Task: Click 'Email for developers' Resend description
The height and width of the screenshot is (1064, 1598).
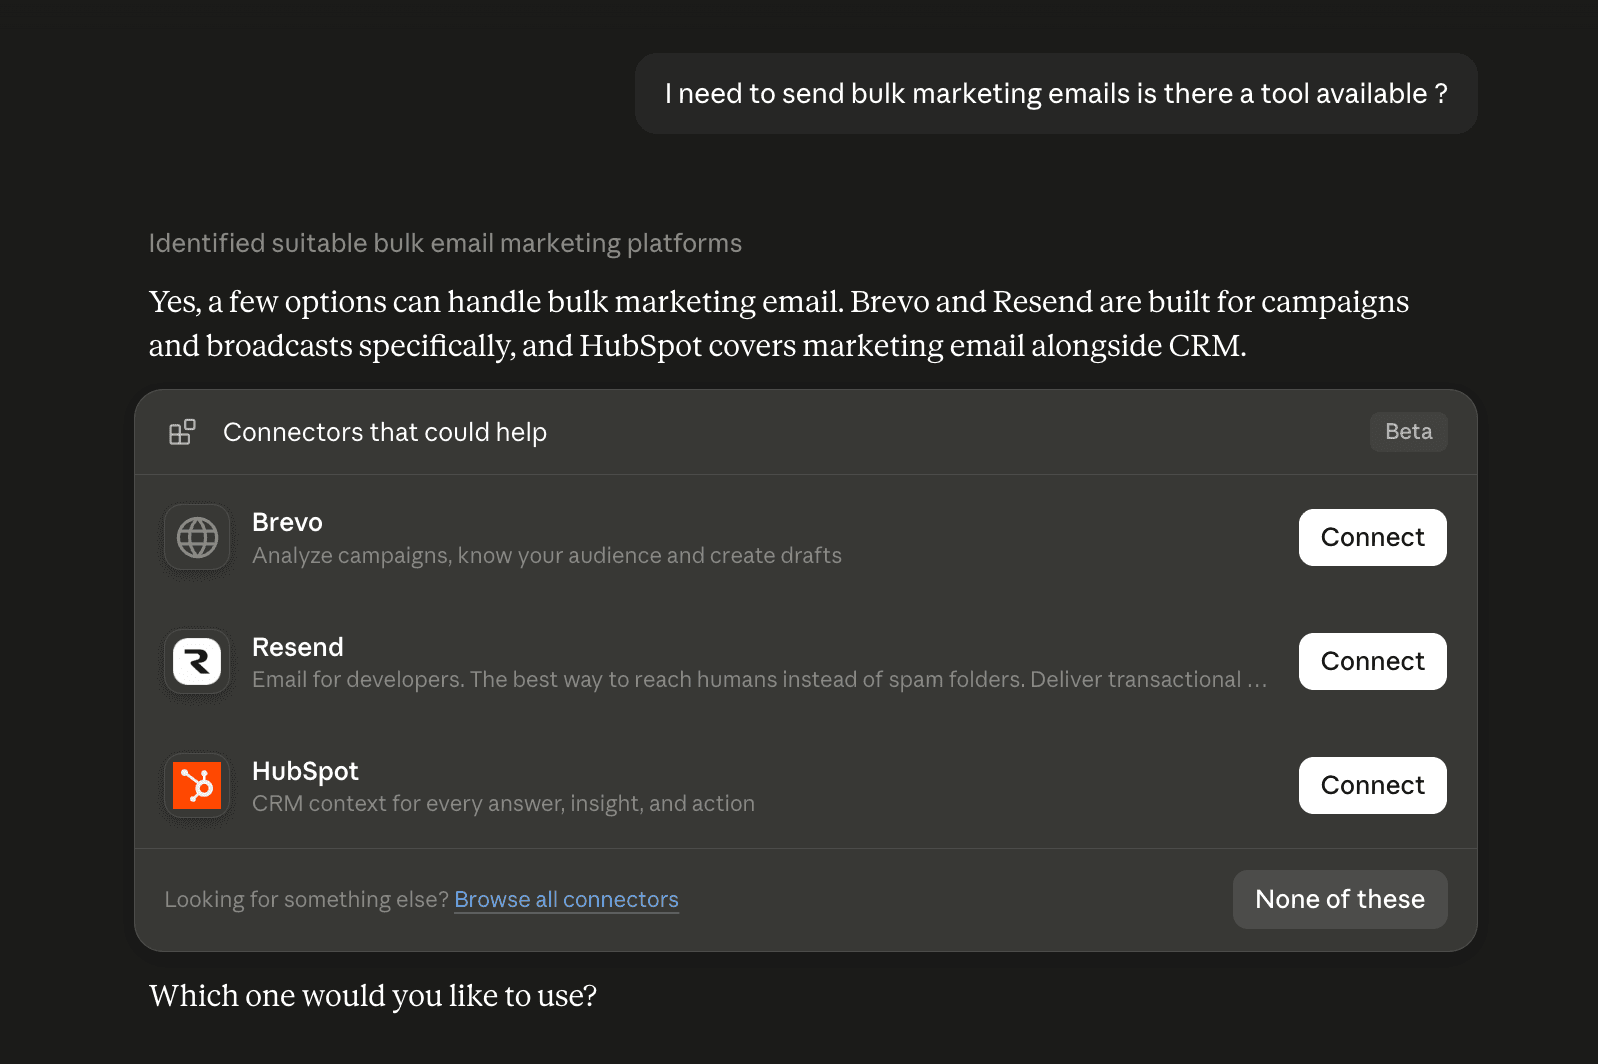Action: (759, 680)
